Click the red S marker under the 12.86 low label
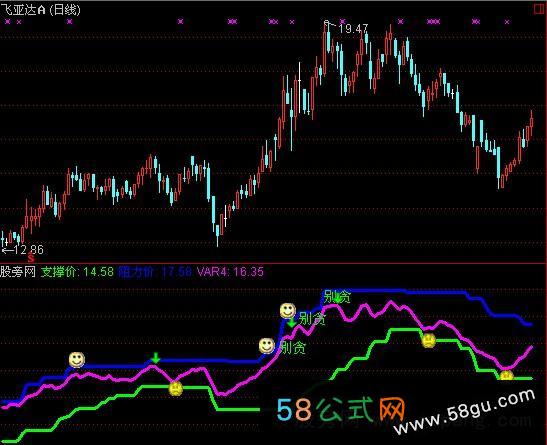 click(x=31, y=258)
